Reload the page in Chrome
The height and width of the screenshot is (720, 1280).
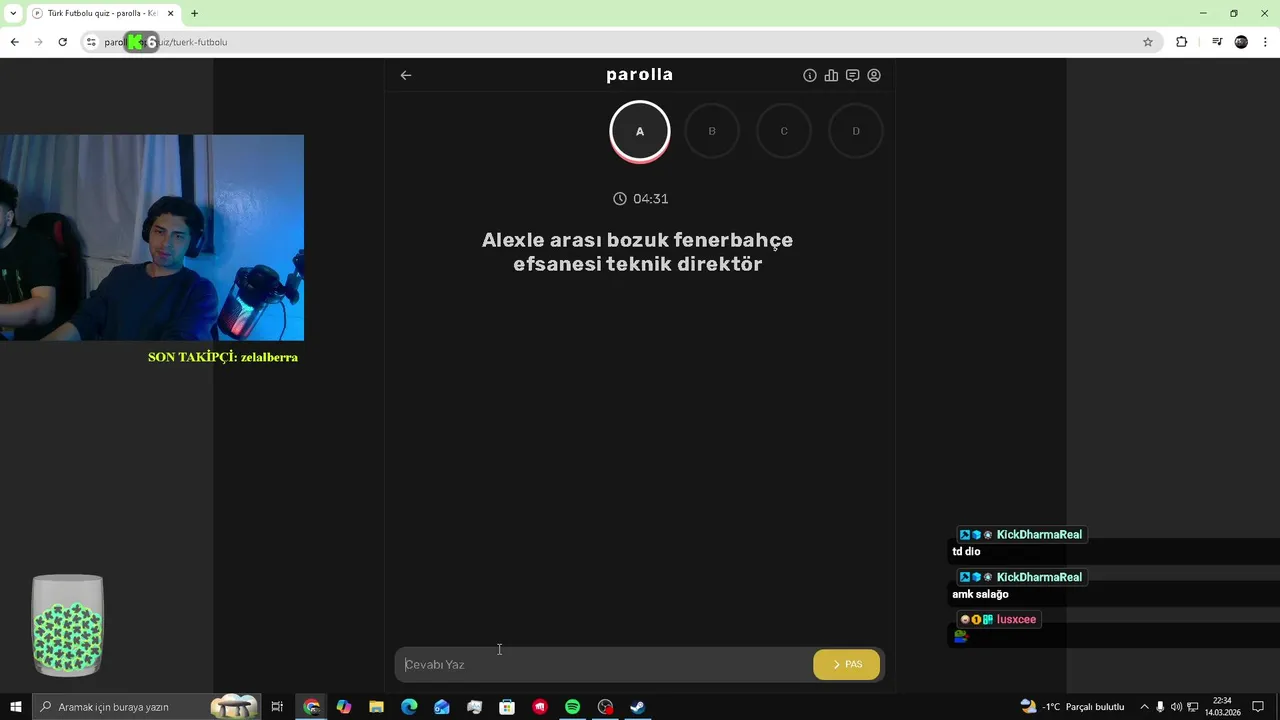pyautogui.click(x=62, y=42)
